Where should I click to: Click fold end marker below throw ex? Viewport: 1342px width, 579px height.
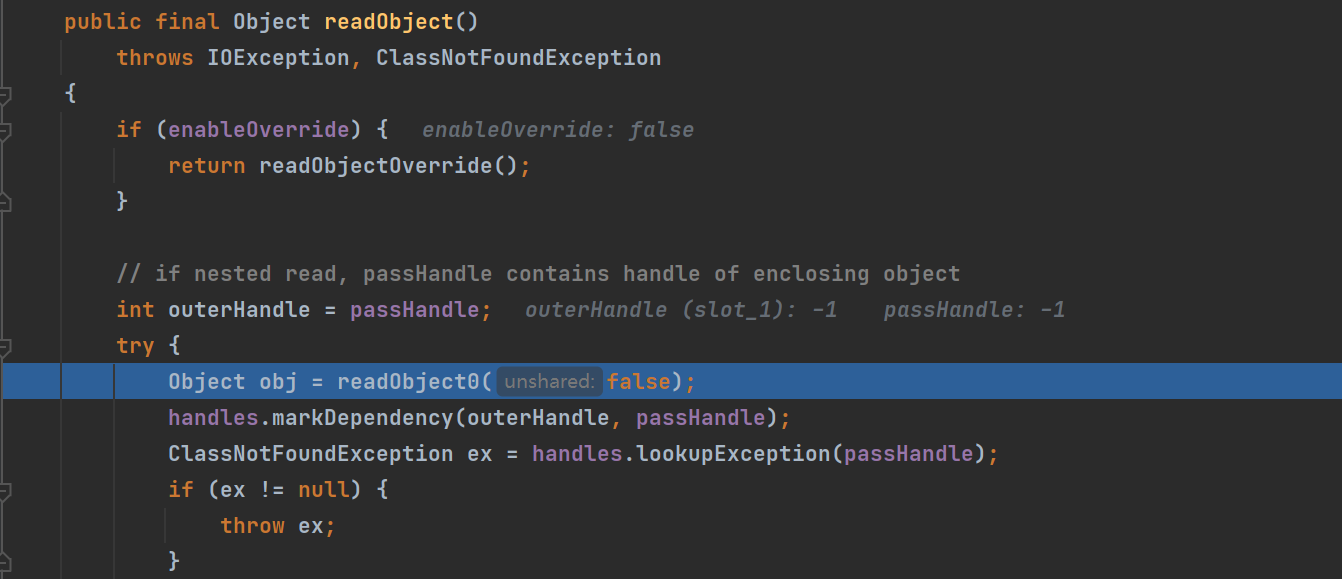pos(5,562)
